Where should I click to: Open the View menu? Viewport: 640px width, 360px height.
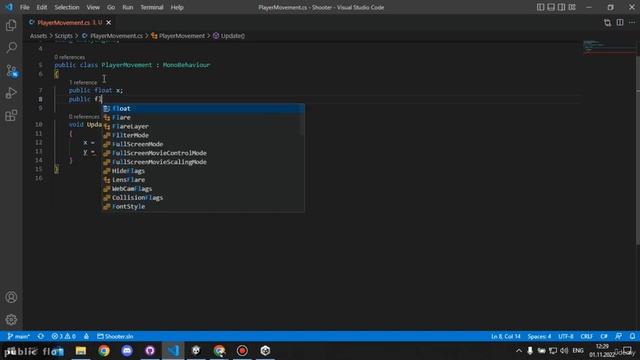pos(93,7)
